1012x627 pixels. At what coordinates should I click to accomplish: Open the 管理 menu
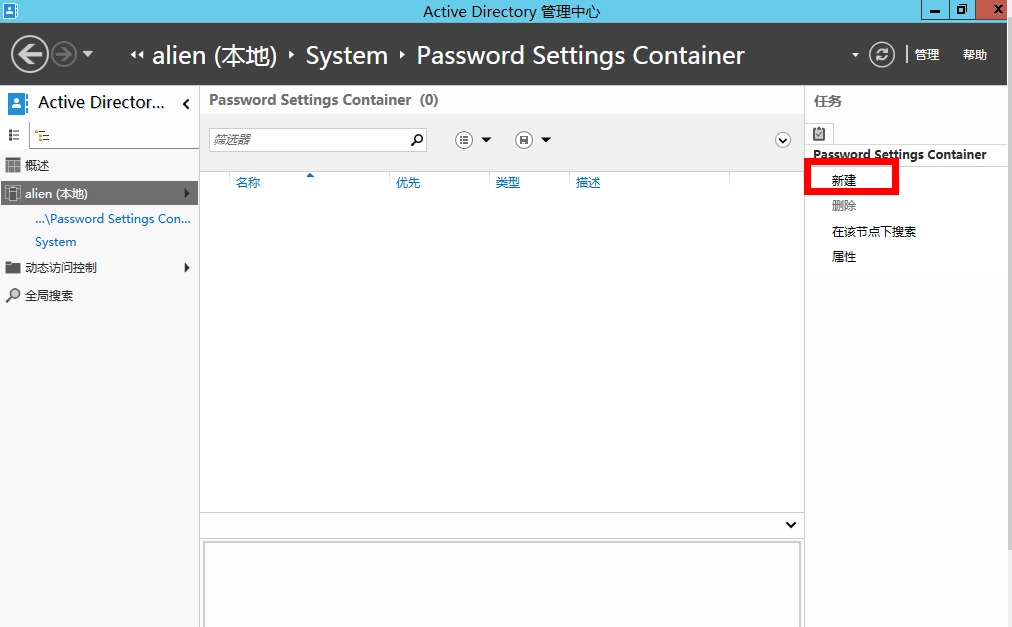point(927,55)
